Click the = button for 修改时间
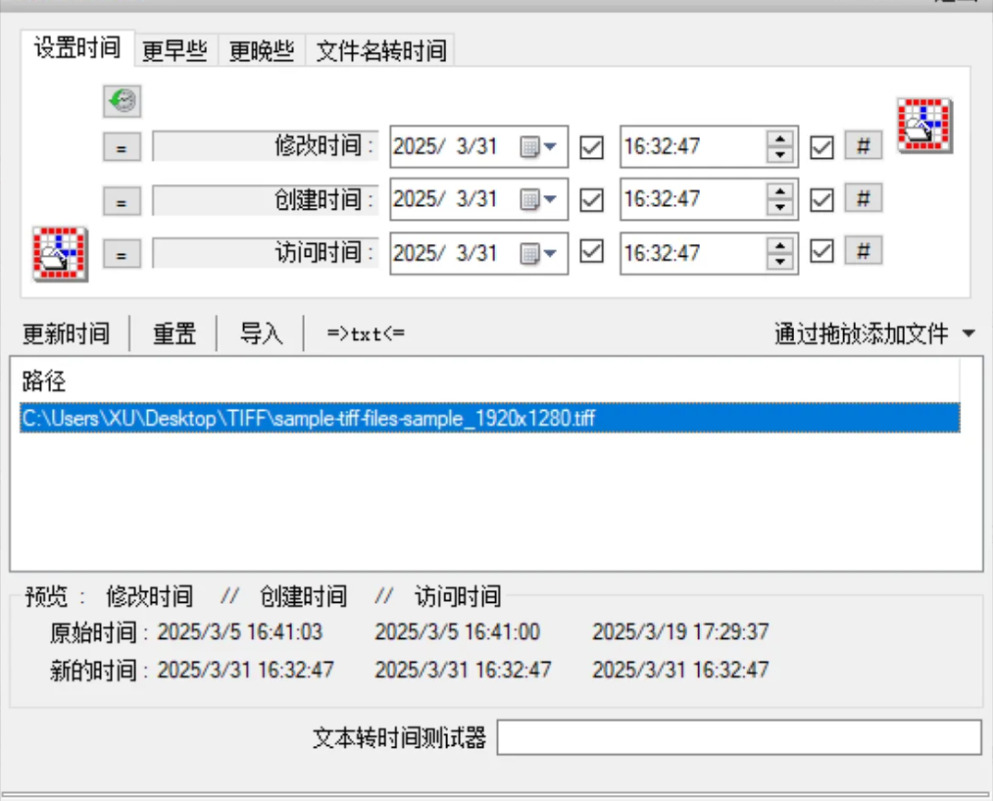The image size is (993, 801). pyautogui.click(x=122, y=148)
